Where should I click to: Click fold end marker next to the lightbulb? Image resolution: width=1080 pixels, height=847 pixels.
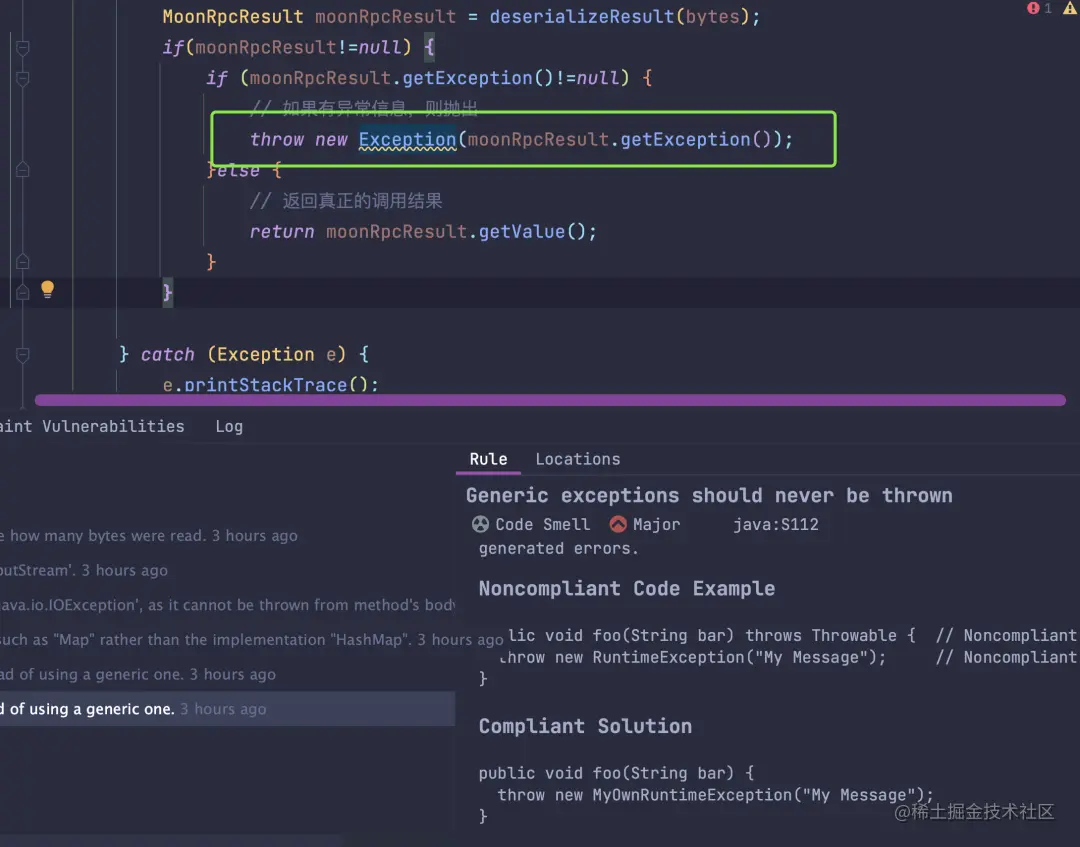pyautogui.click(x=23, y=293)
